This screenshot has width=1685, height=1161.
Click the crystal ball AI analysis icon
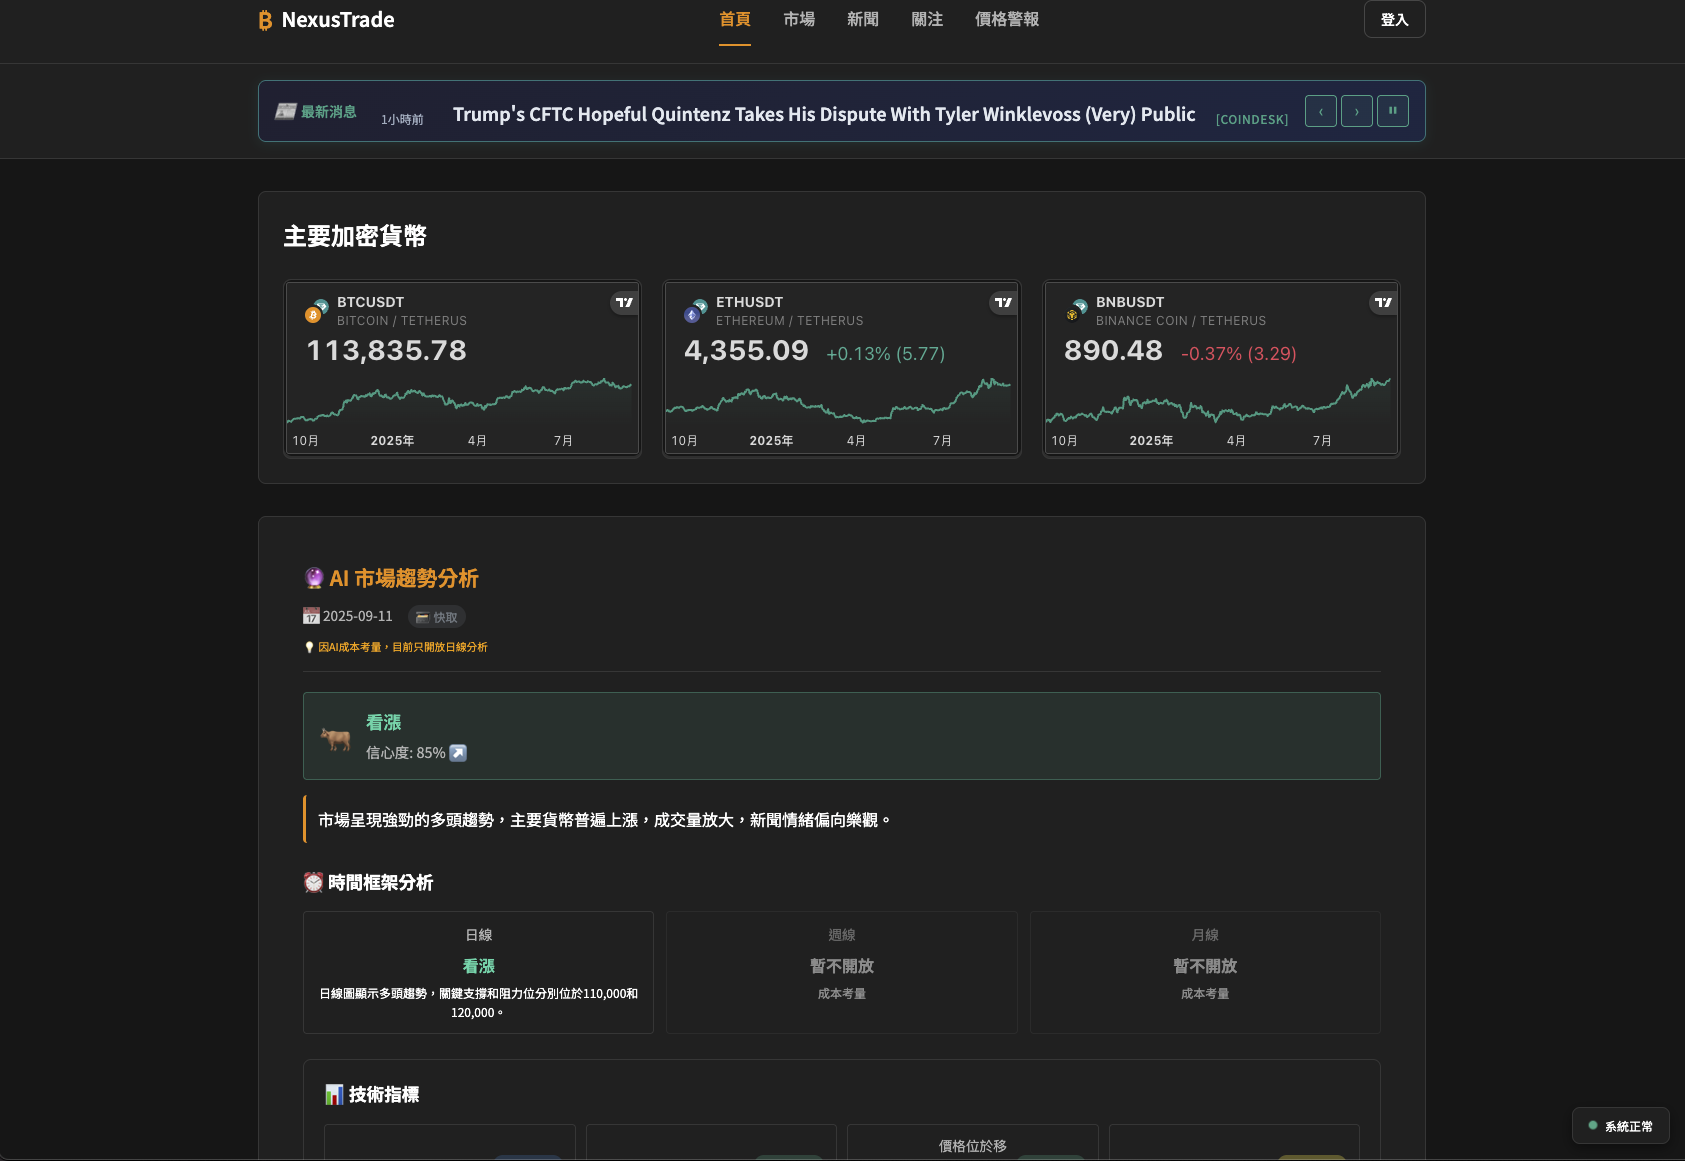pos(314,578)
